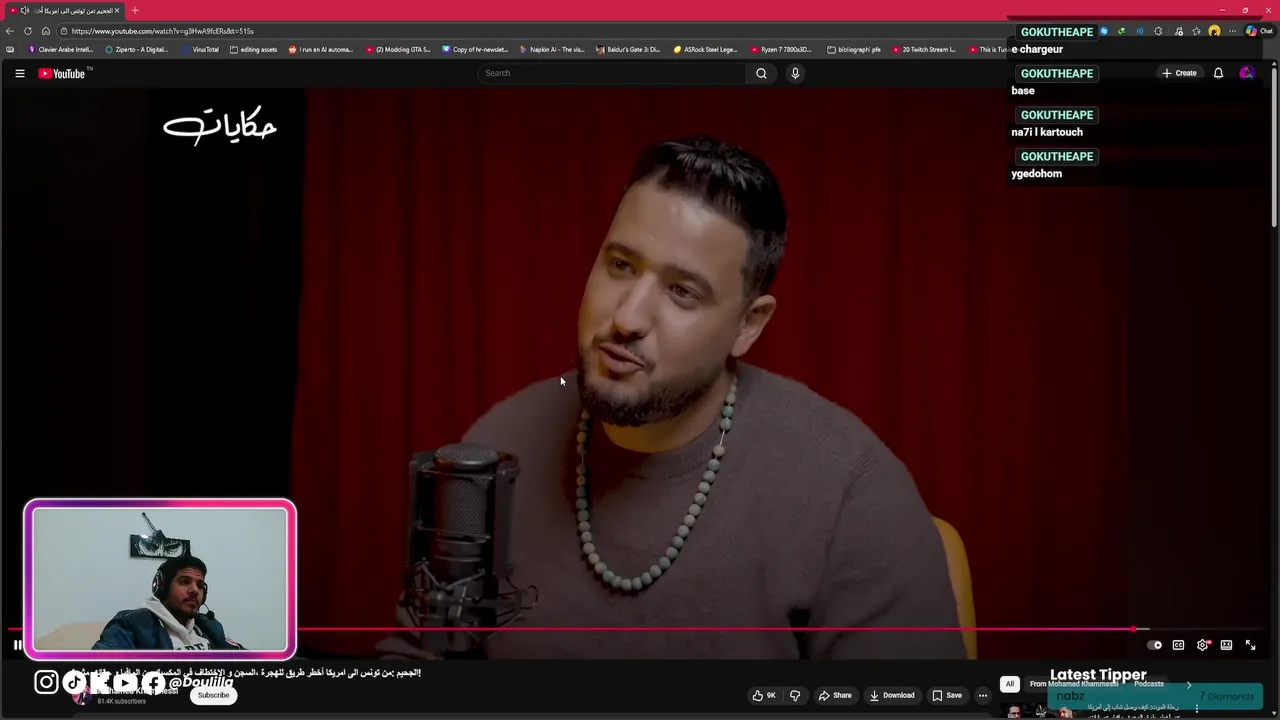Open player settings gear
This screenshot has width=1280, height=720.
pos(1202,645)
